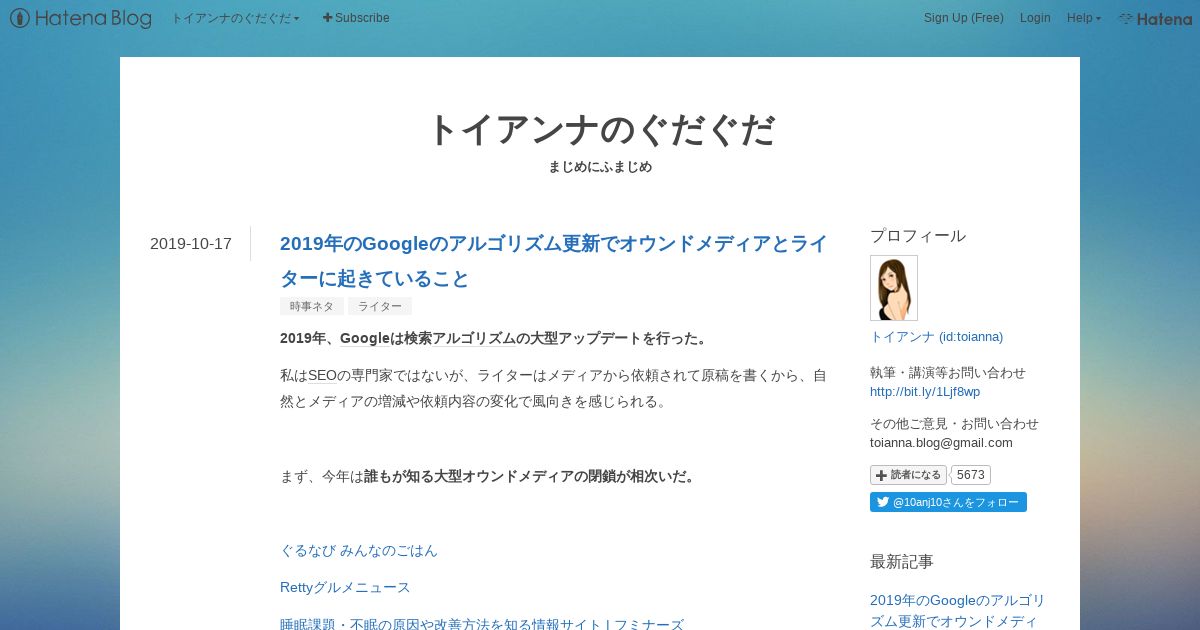Open トイアンナ (id:toianna) profile link

[x=936, y=336]
